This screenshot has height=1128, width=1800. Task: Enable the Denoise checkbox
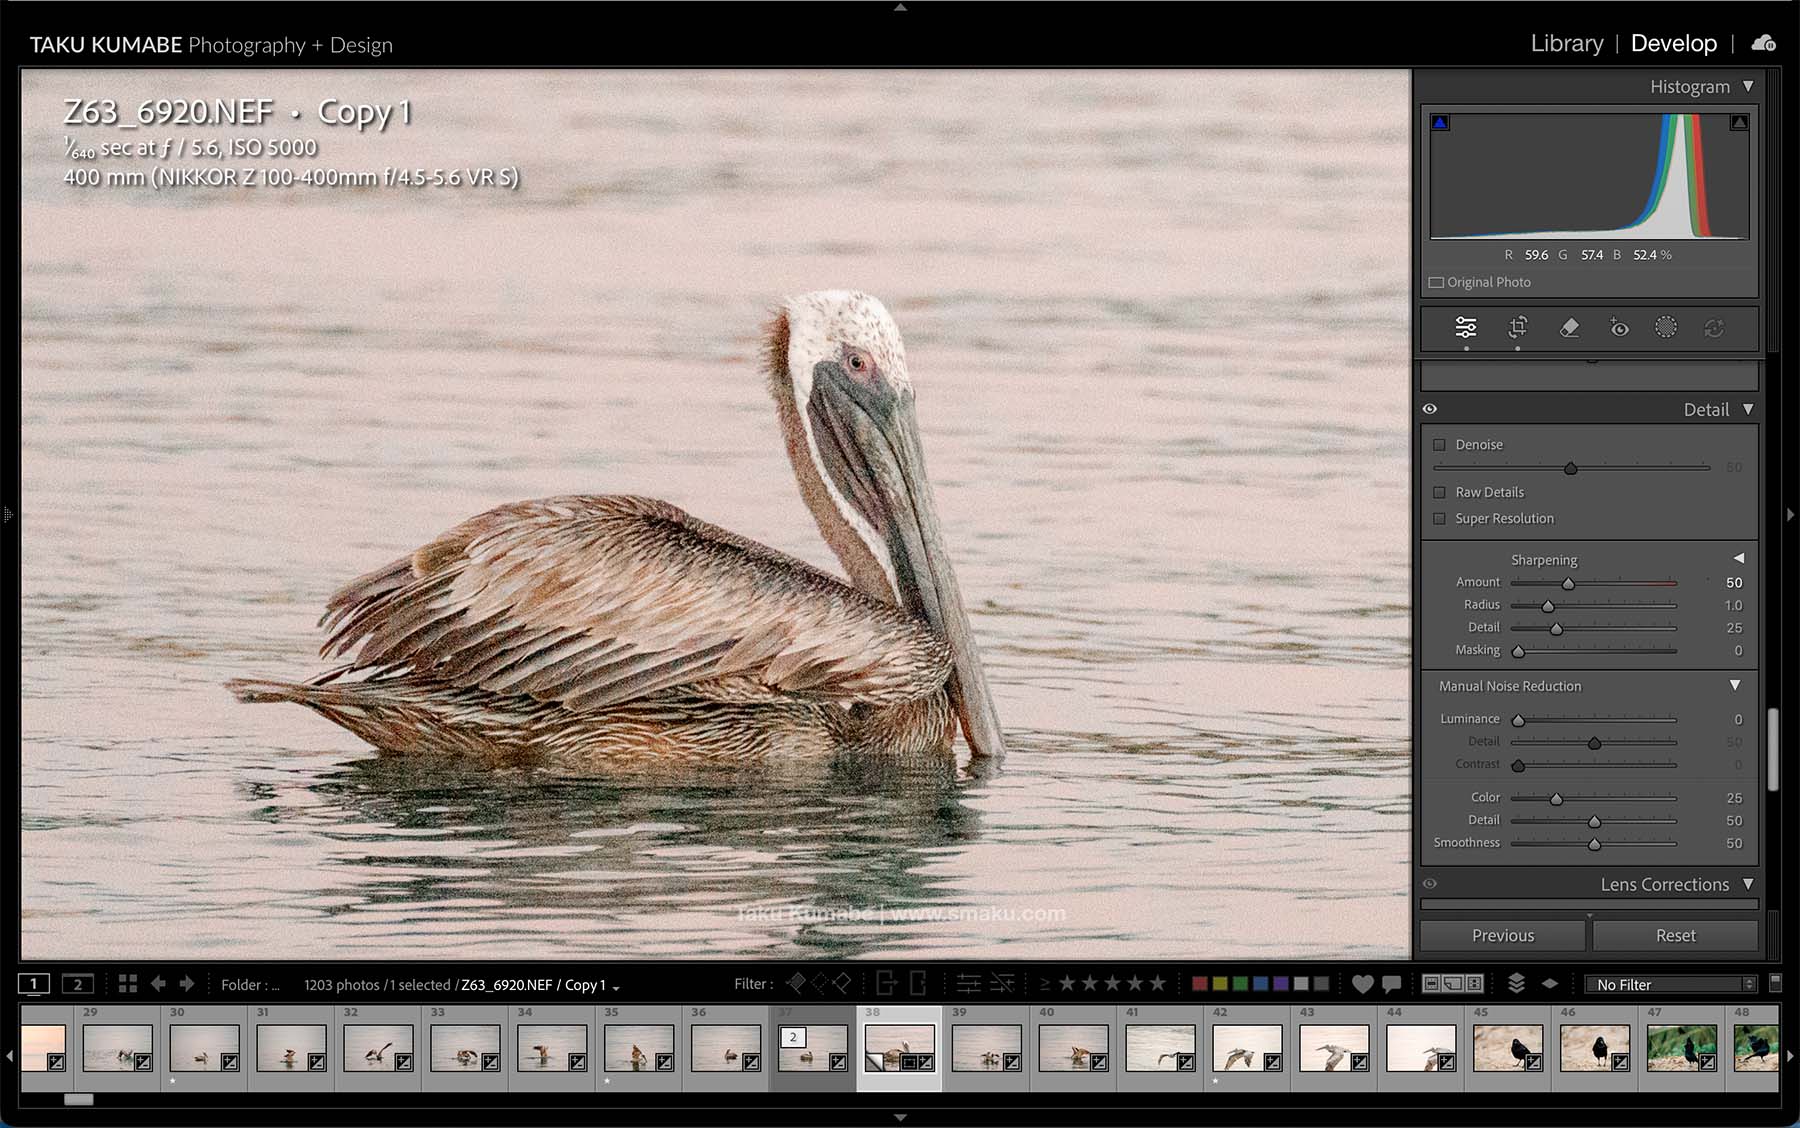[1439, 445]
